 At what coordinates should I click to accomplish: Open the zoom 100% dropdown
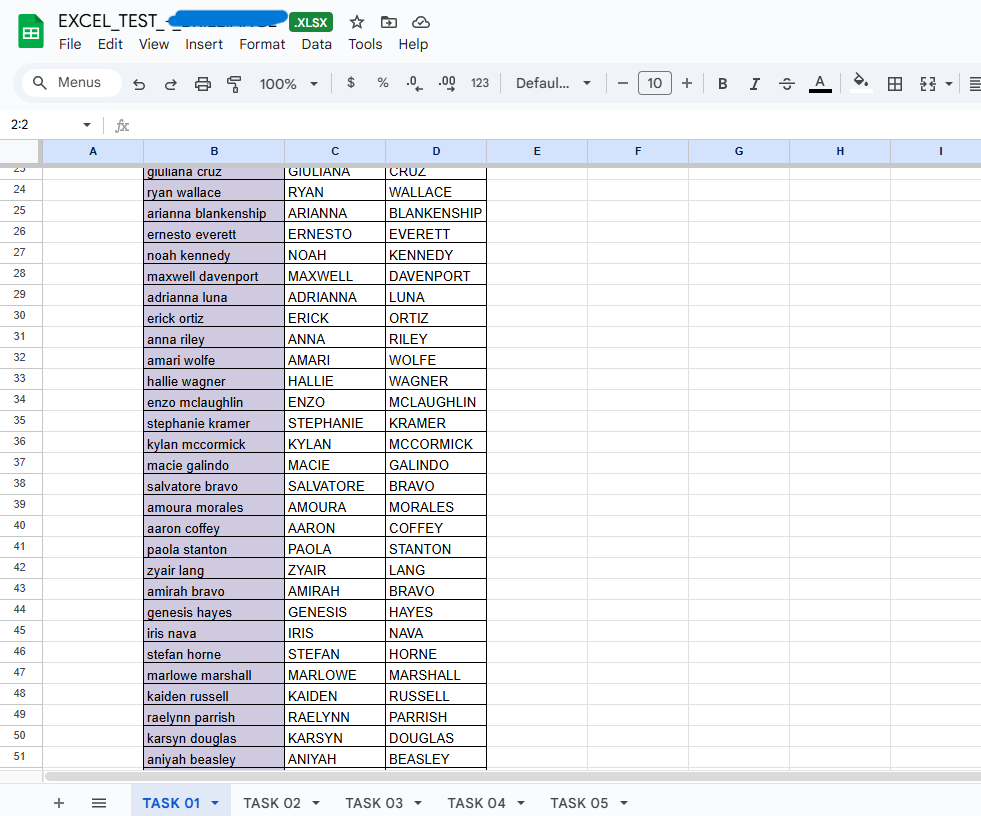coord(288,83)
